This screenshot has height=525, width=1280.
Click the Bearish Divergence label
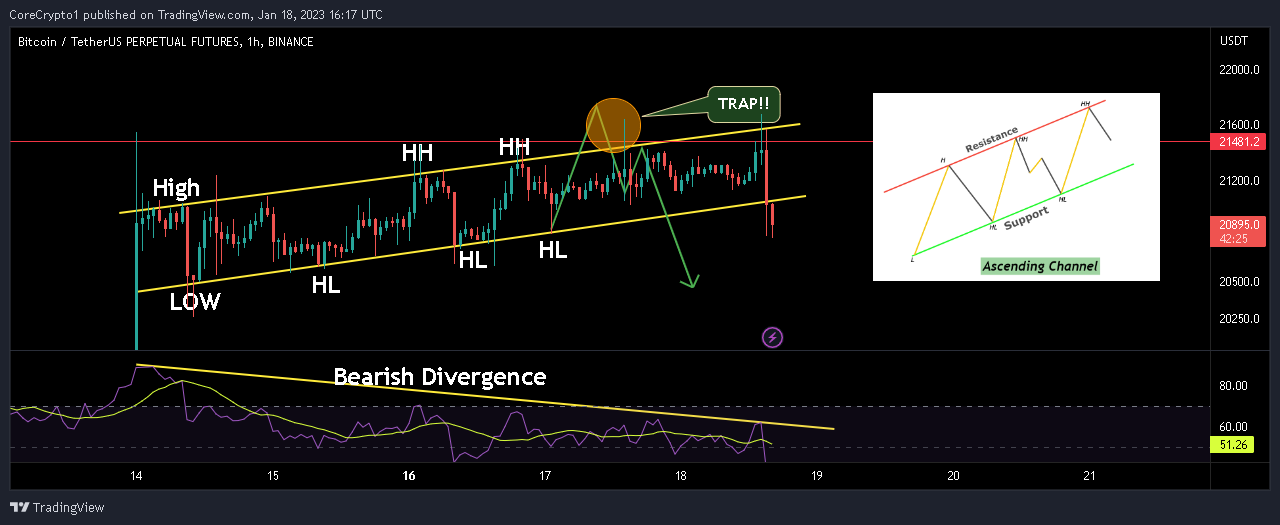(x=440, y=377)
